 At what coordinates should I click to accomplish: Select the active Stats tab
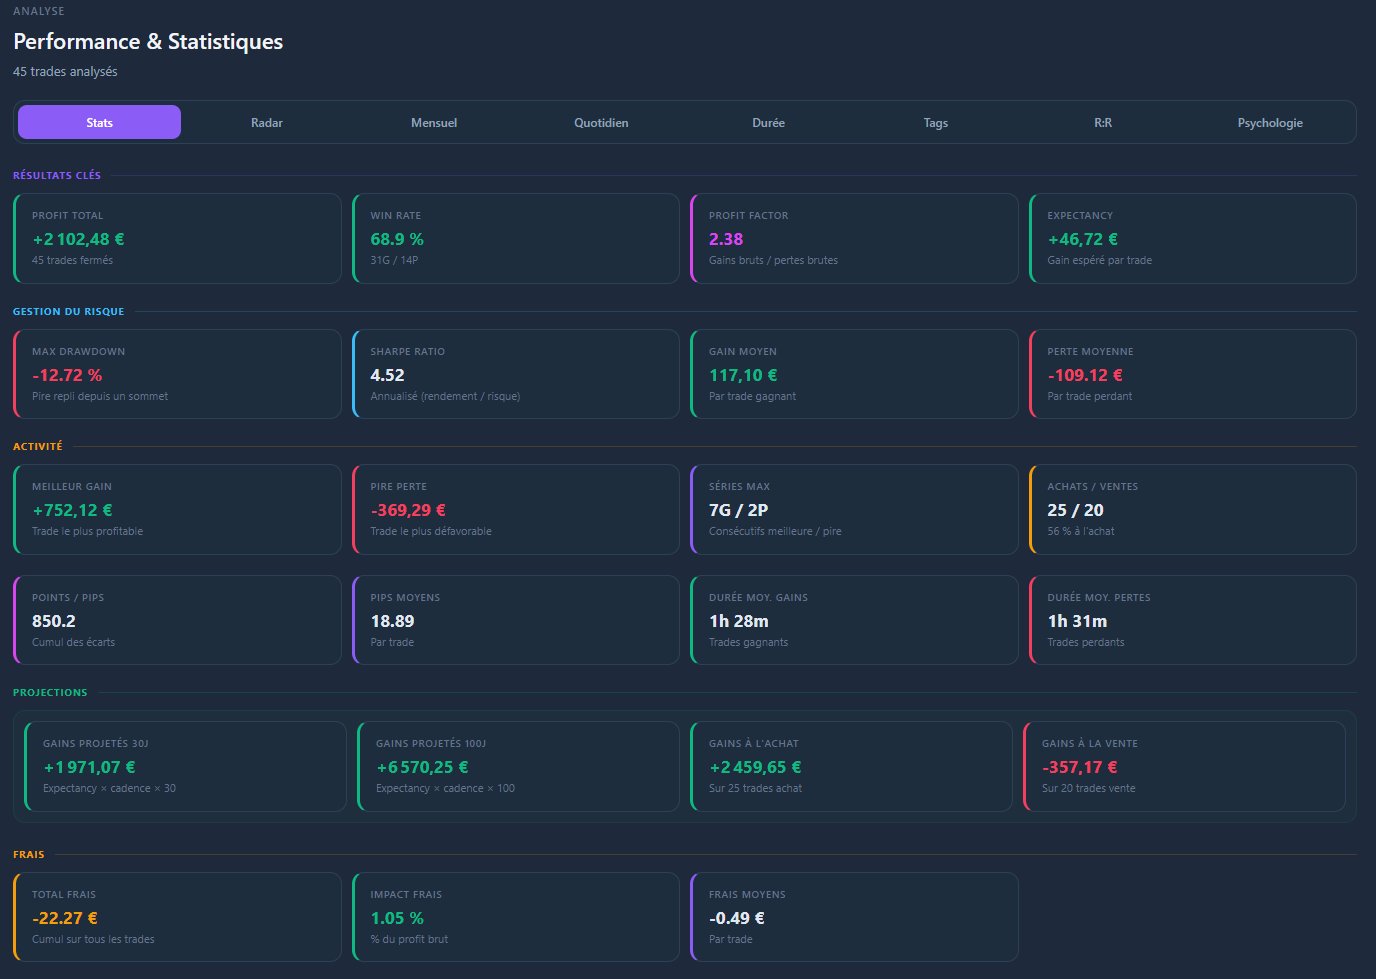tap(99, 122)
